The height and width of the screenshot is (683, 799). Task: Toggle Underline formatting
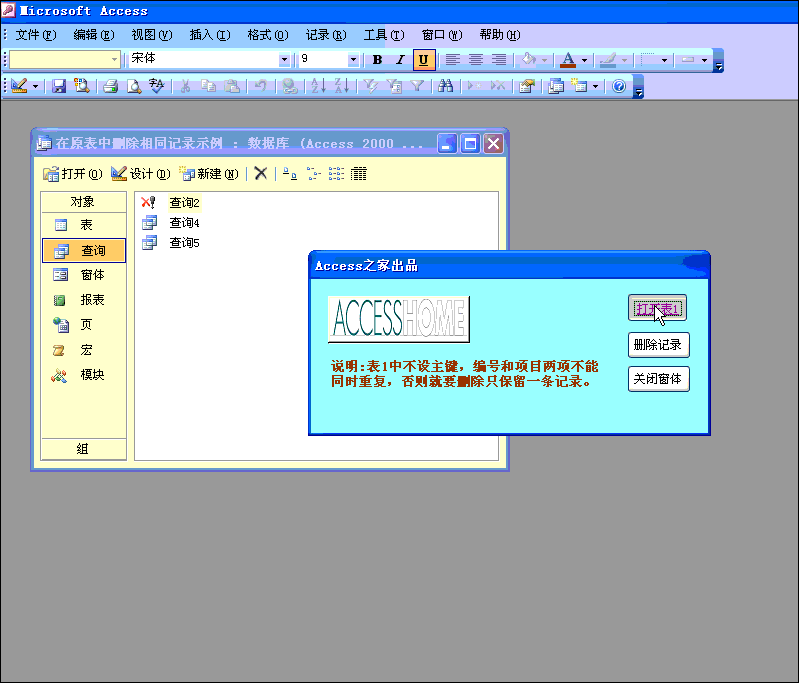[423, 60]
